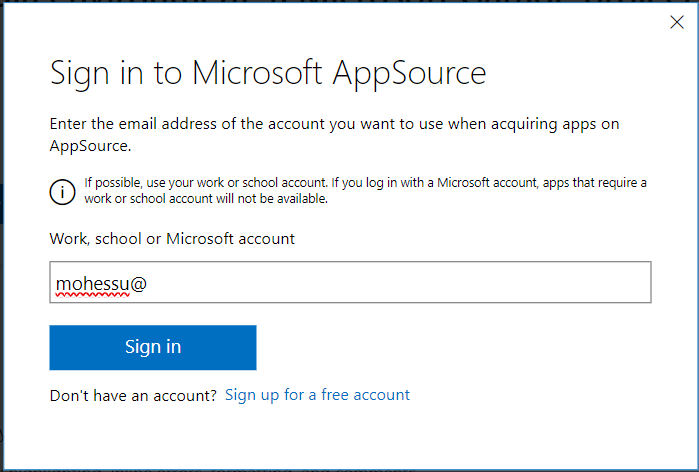Click the Don't have an account? text
Screen dimensions: 699x472
tap(133, 395)
